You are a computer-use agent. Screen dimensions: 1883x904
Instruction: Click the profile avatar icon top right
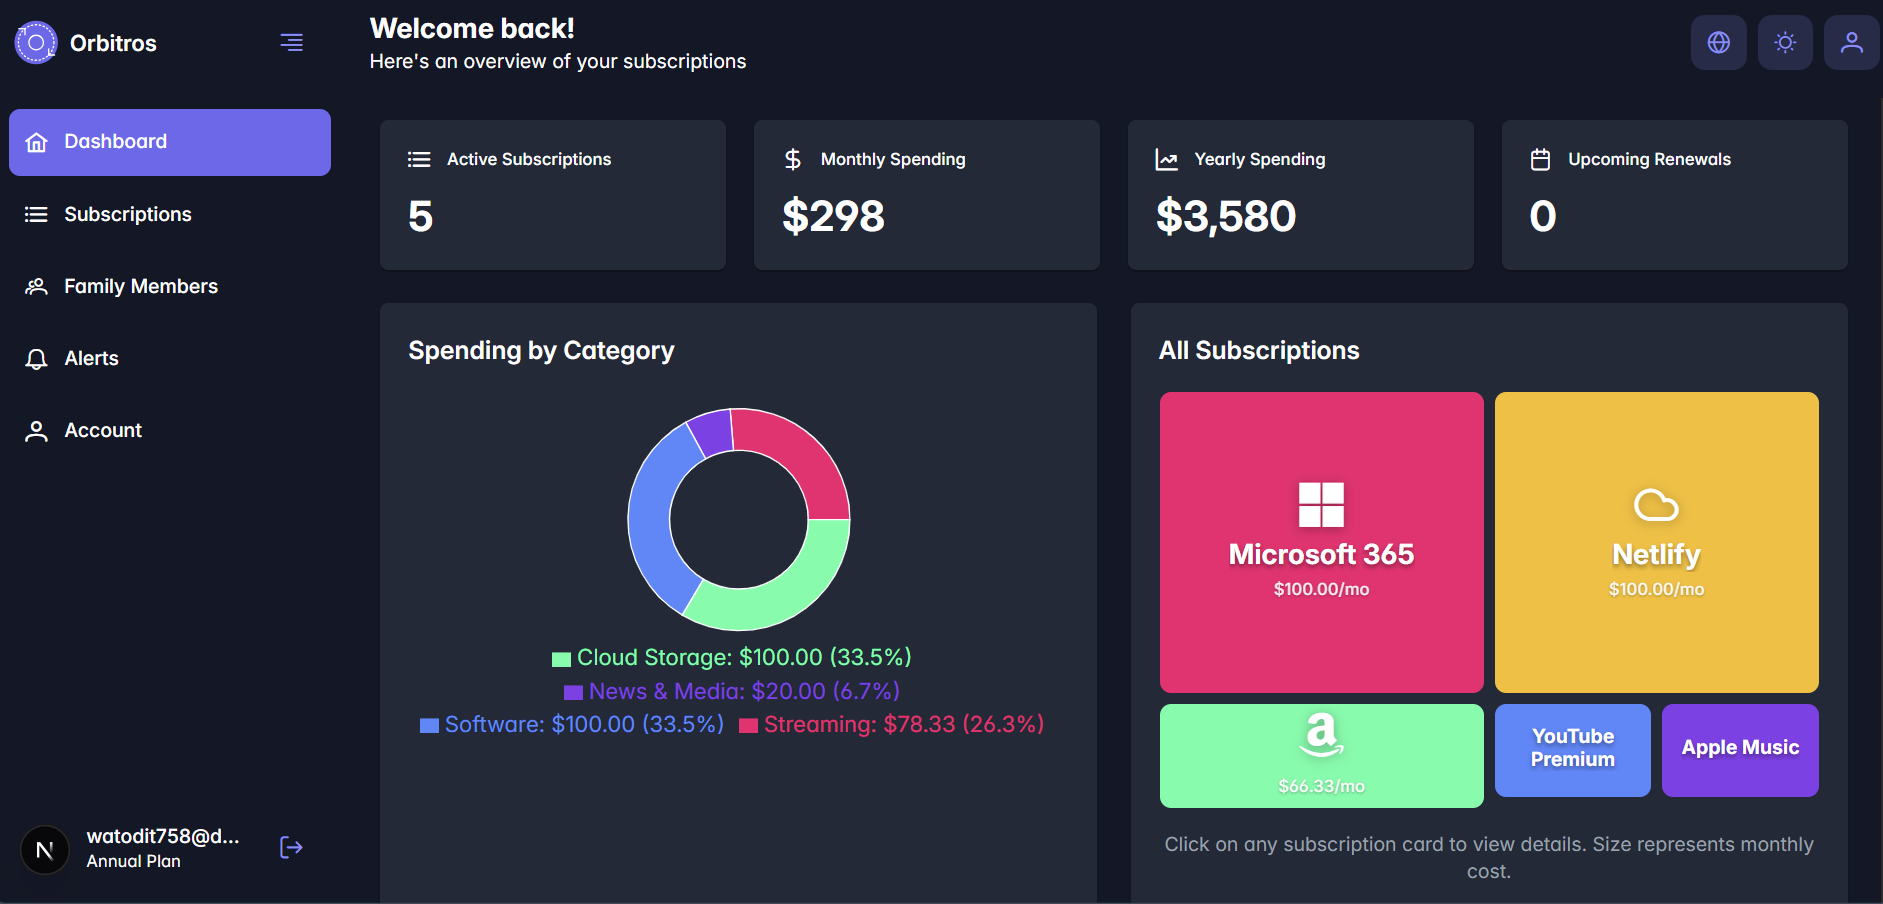[1852, 42]
